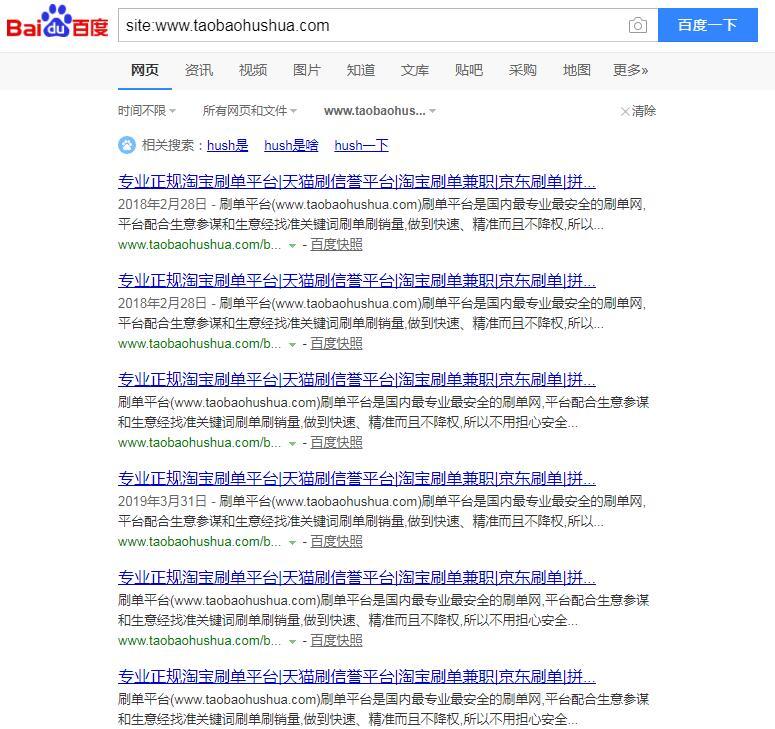775x729 pixels.
Task: Expand the third result's URL arrow
Action: coord(292,443)
